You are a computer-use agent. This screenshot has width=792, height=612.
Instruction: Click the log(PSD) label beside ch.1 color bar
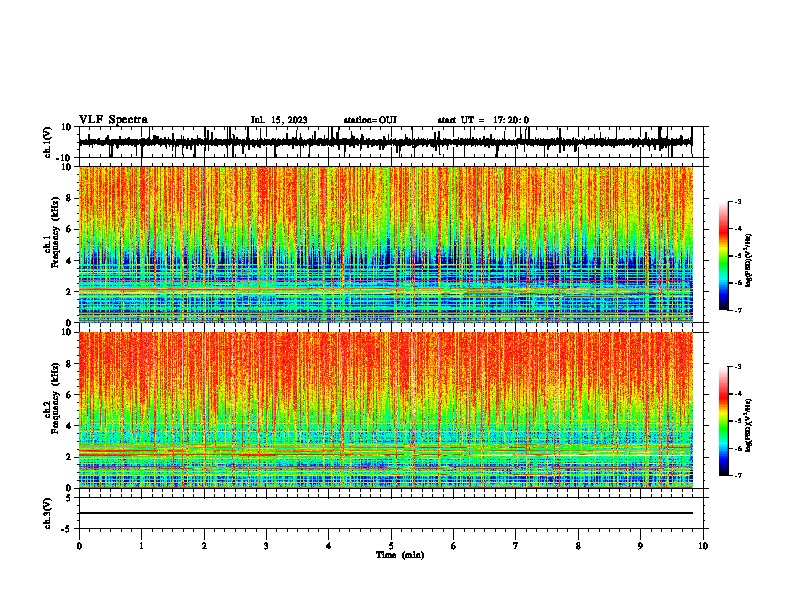click(x=749, y=261)
